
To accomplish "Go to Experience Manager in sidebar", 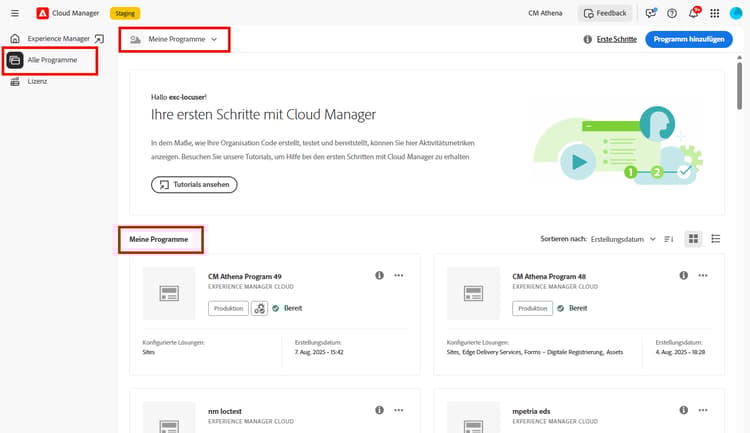I will 58,39.
